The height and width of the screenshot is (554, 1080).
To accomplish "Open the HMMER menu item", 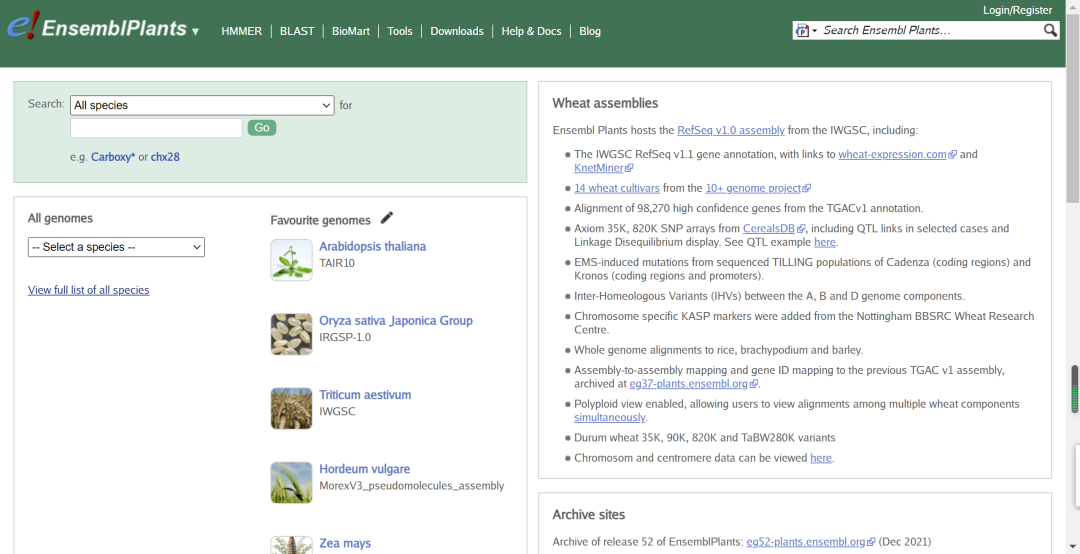I will tap(242, 31).
